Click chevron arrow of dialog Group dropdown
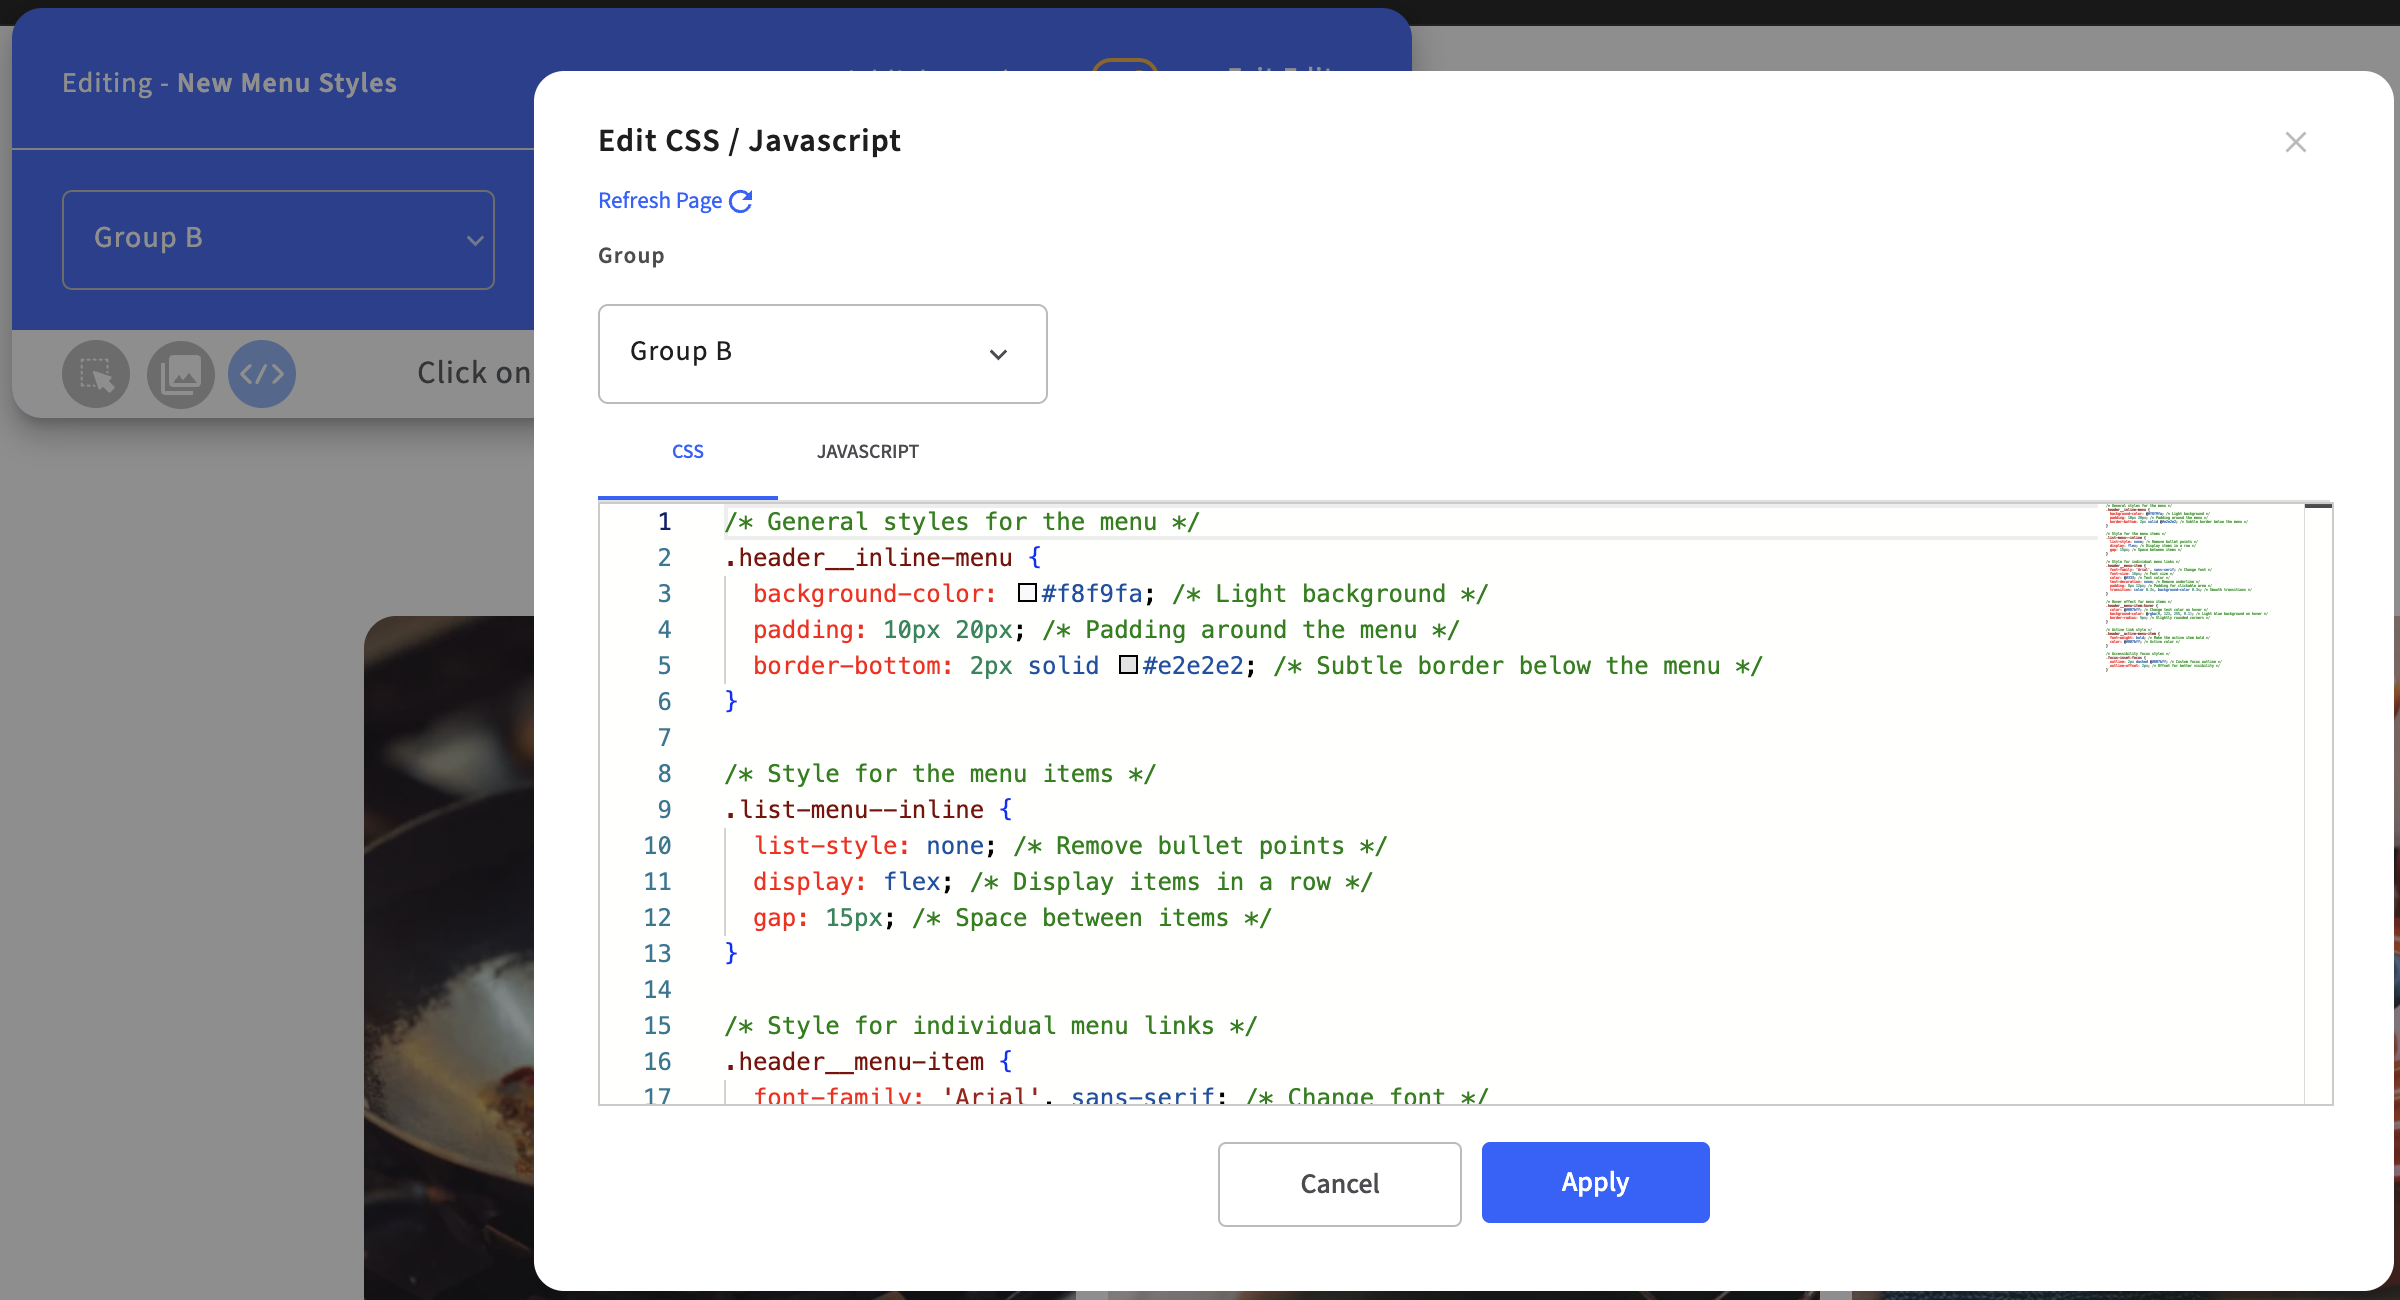Screen dimensions: 2400x1300 (x=998, y=355)
